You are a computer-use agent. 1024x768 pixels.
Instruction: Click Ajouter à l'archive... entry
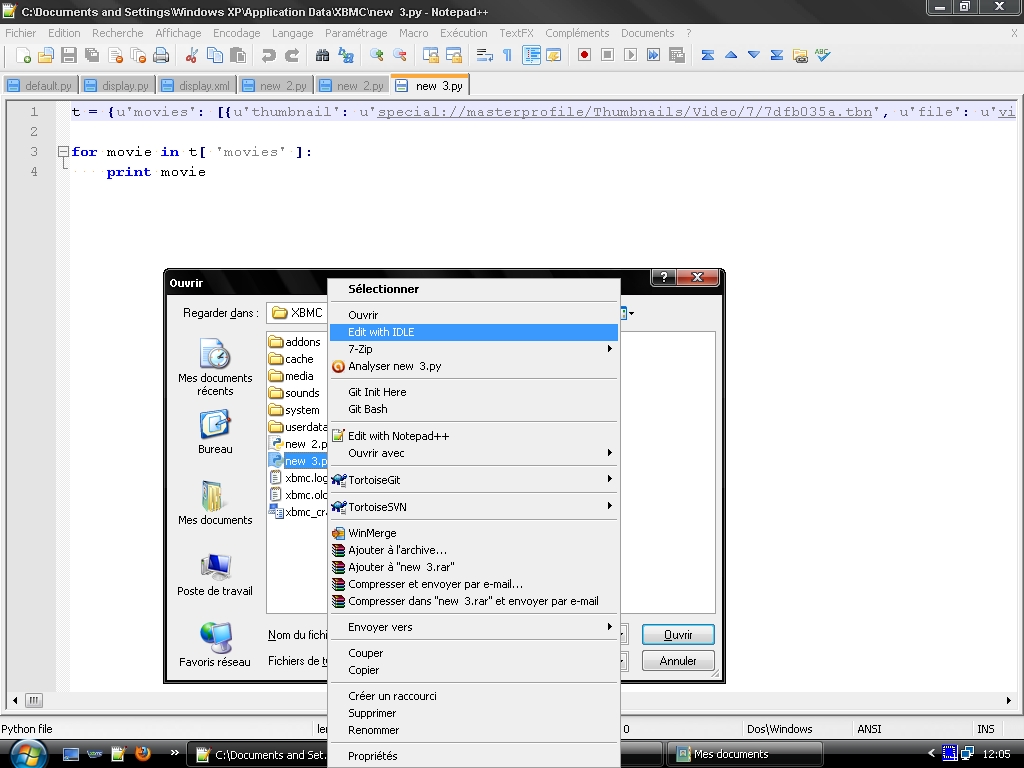coord(473,550)
